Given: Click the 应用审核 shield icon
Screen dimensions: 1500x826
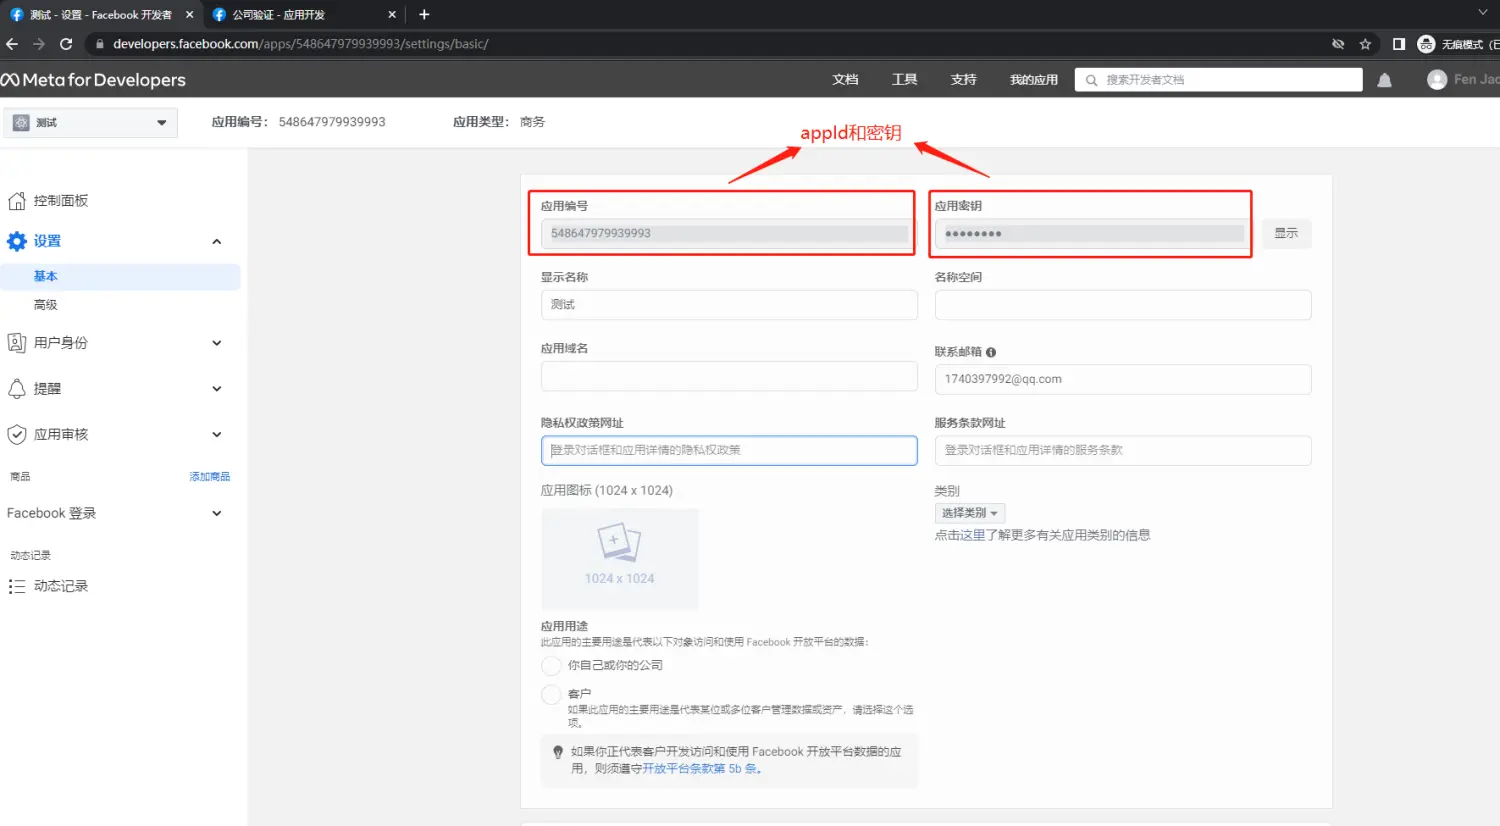Looking at the screenshot, I should [17, 435].
